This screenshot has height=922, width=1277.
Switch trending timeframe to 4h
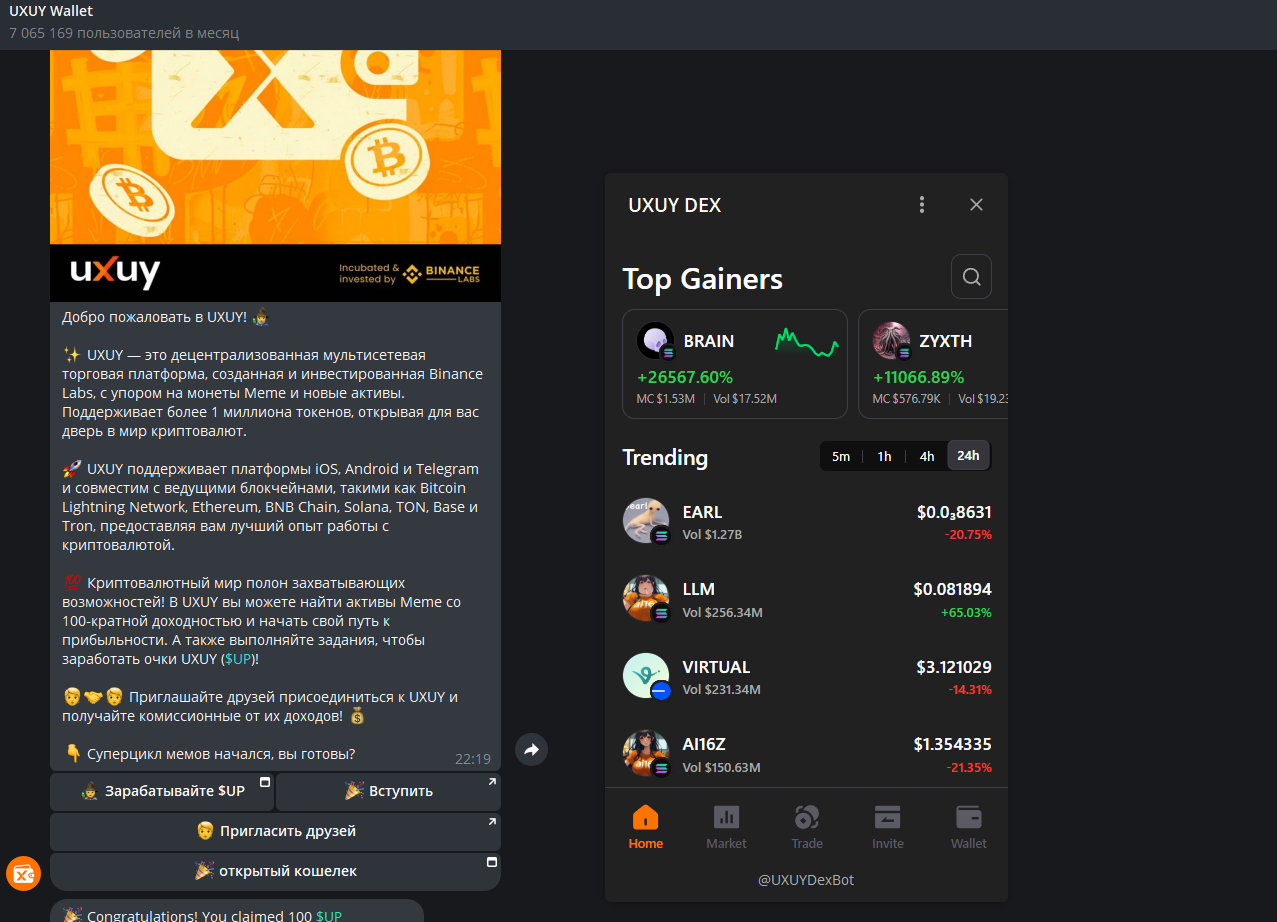pyautogui.click(x=927, y=456)
